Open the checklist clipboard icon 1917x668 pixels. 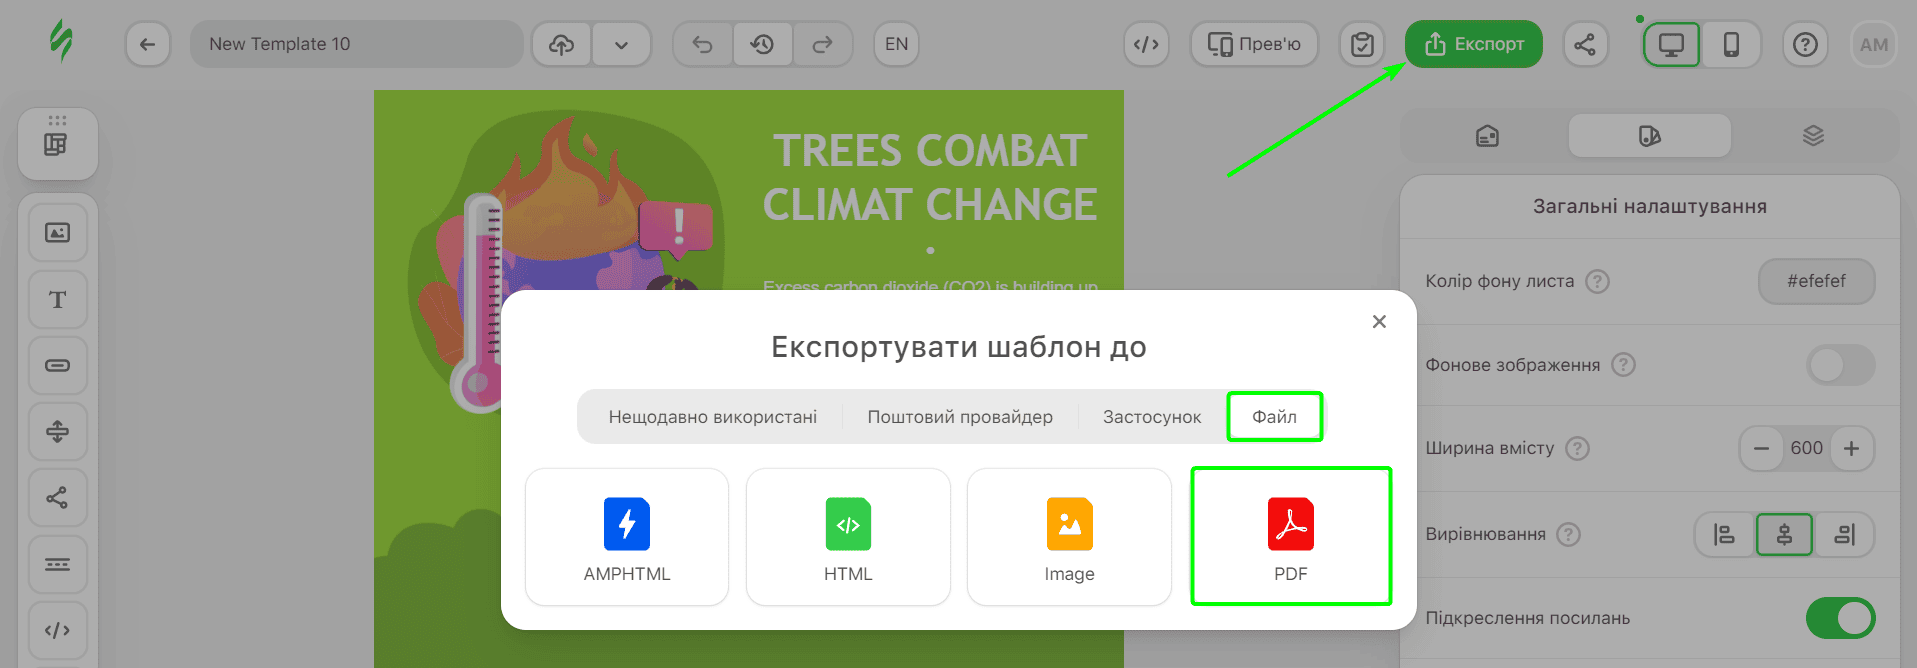[x=1362, y=44]
